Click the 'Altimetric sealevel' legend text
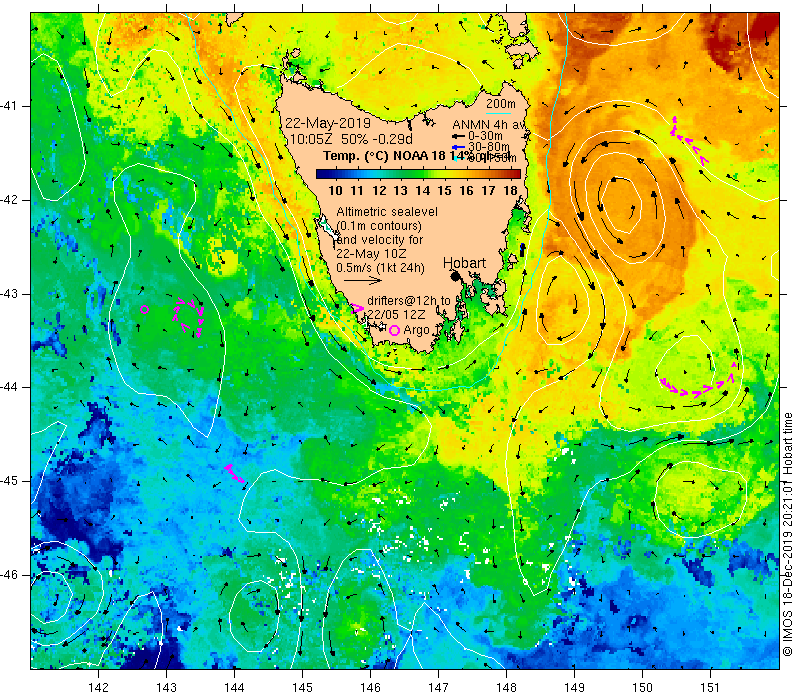800x700 pixels. click(x=387, y=212)
